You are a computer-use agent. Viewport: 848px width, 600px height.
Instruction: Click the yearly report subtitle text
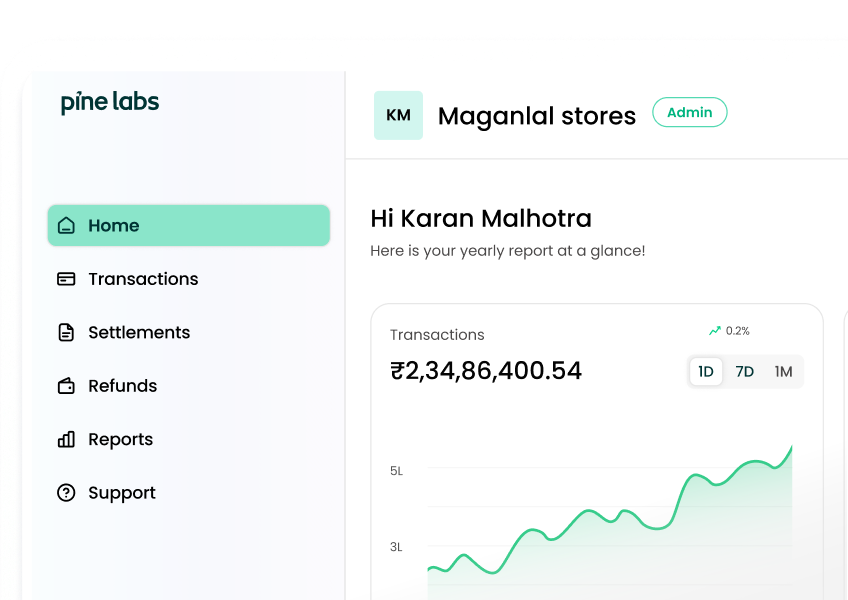click(x=507, y=251)
